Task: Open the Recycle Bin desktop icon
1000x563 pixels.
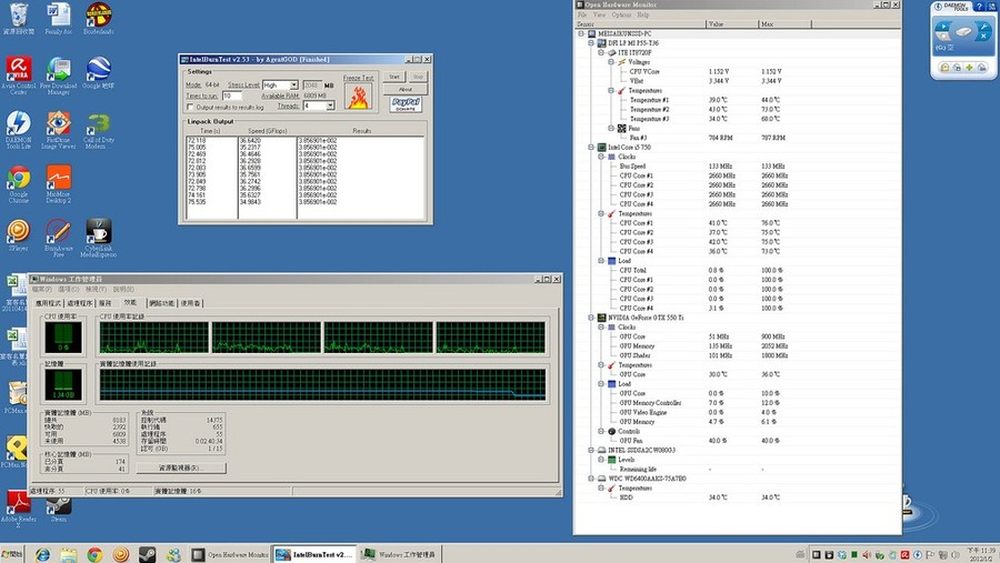Action: 18,18
